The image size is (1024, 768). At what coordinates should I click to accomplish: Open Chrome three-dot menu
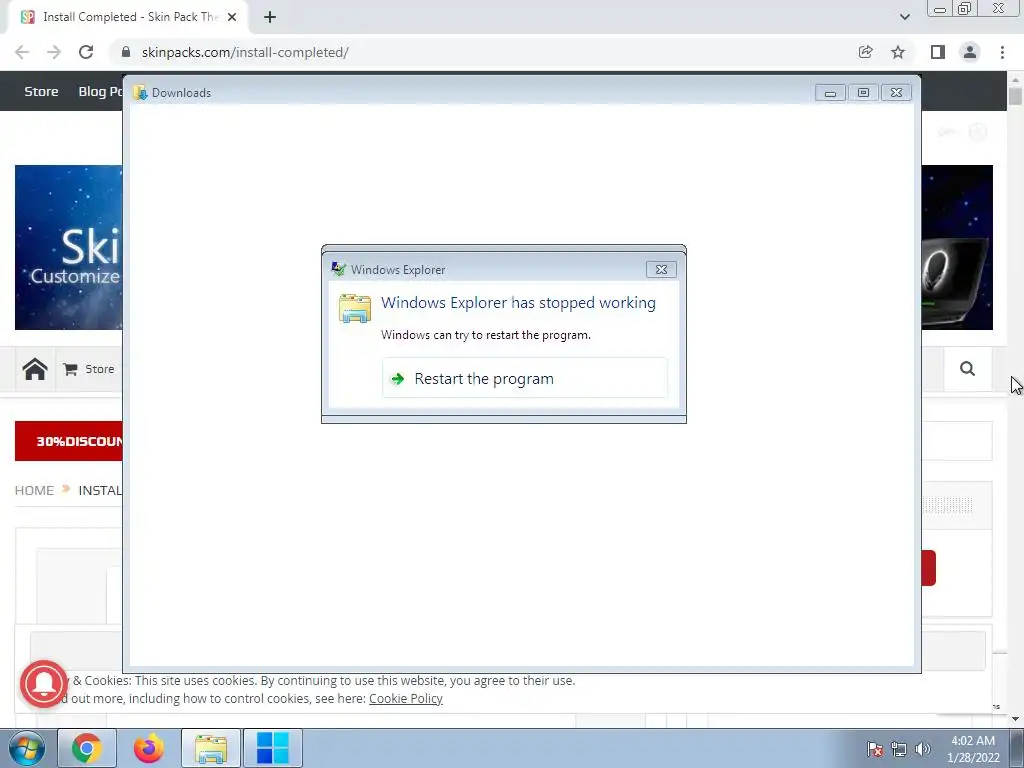pyautogui.click(x=1002, y=52)
